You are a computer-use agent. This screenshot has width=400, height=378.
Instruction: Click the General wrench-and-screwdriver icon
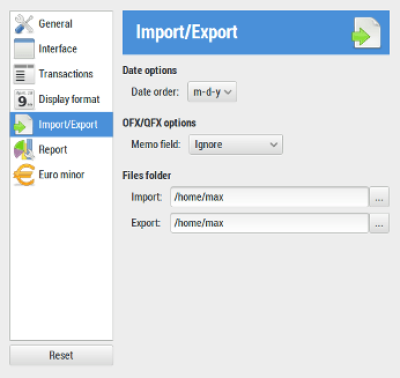(24, 24)
